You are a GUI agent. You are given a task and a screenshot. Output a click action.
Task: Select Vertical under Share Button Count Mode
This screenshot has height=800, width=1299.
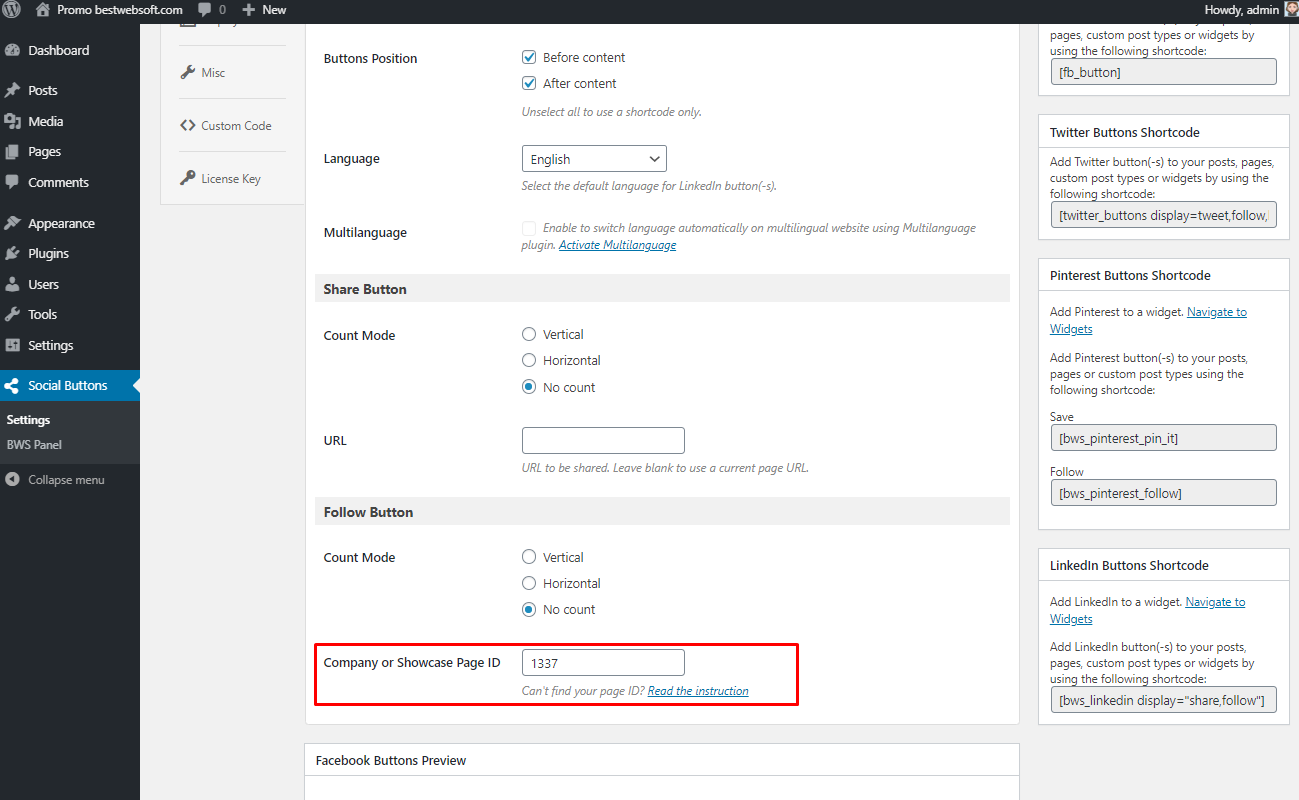coord(529,334)
